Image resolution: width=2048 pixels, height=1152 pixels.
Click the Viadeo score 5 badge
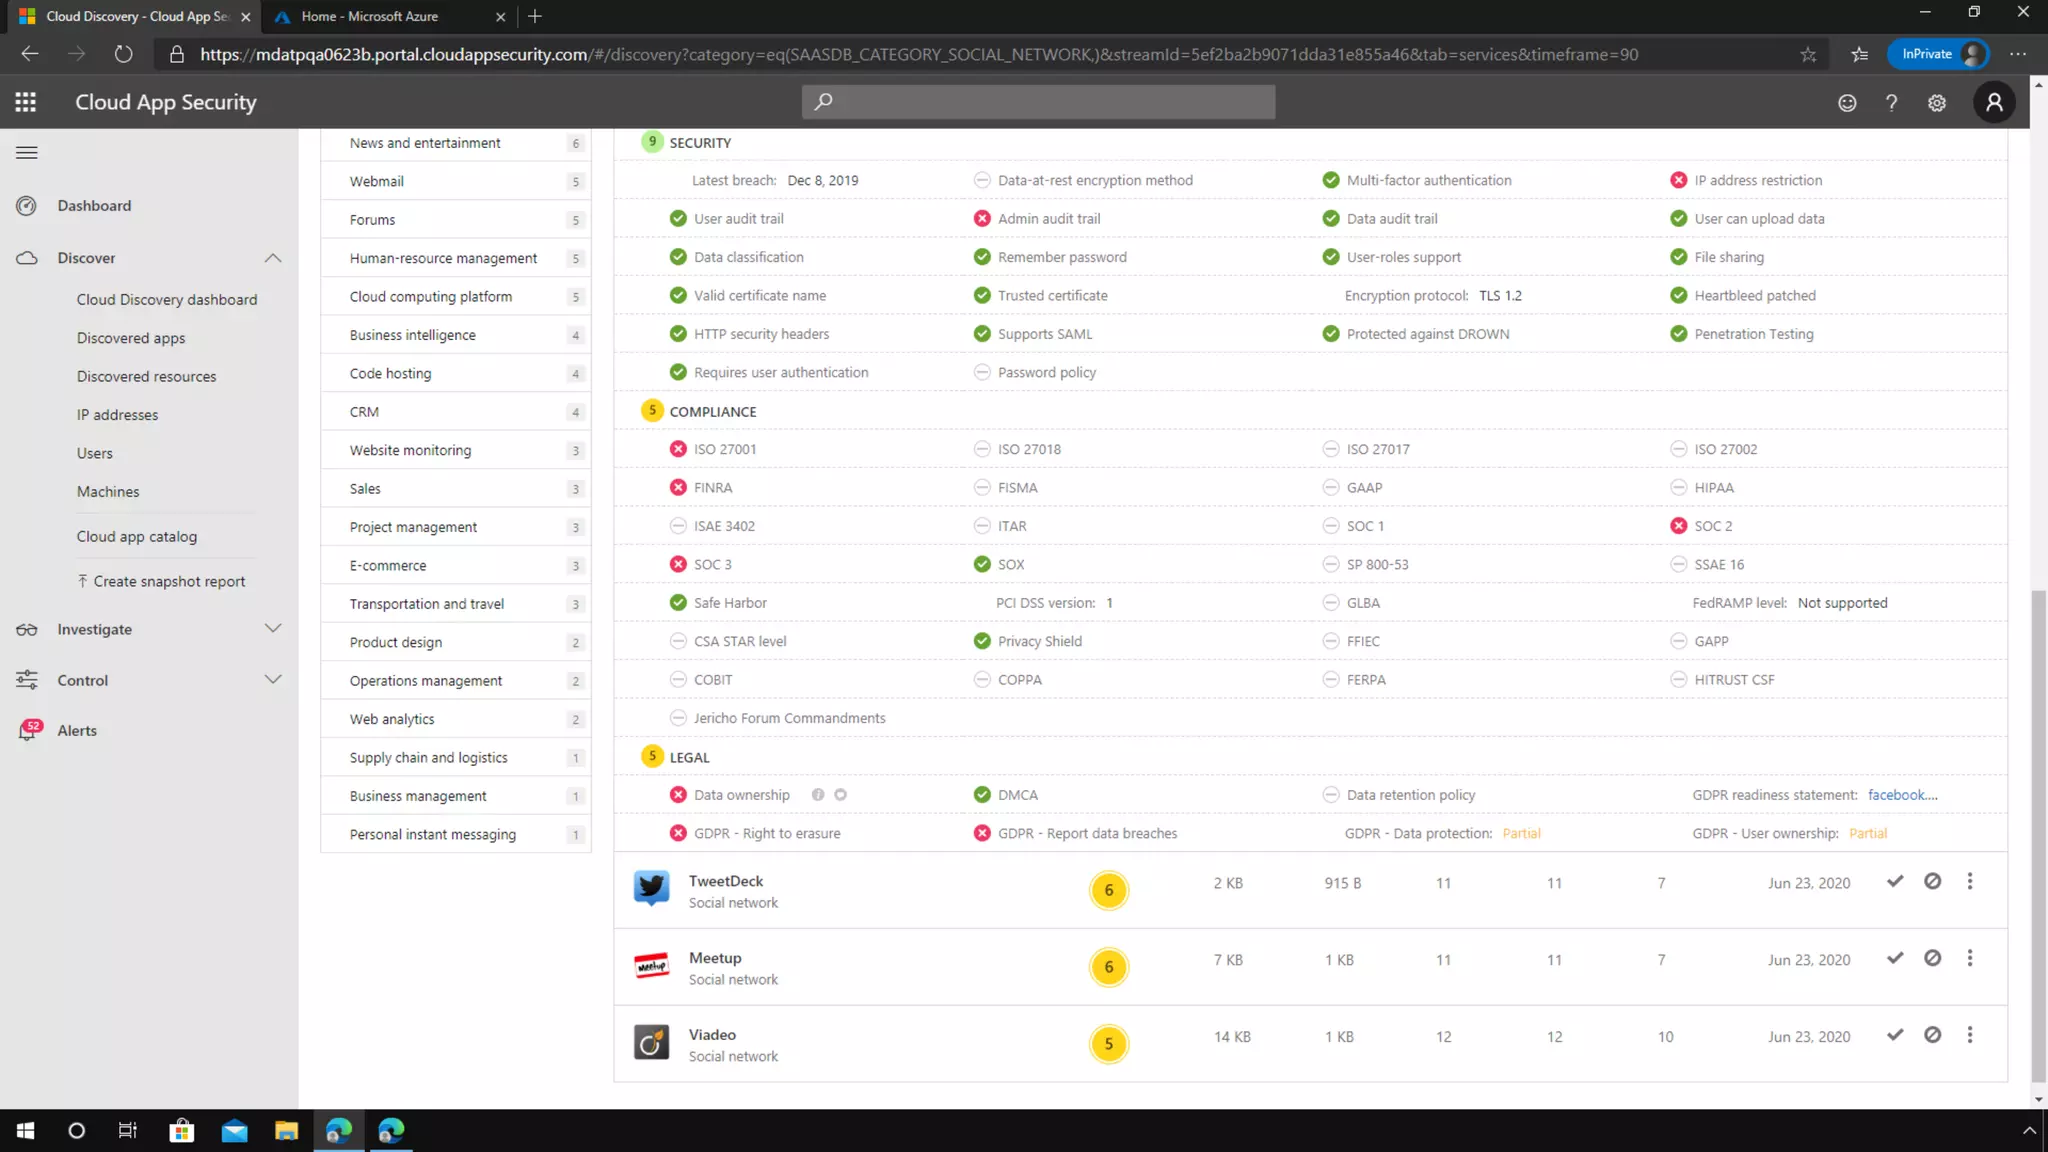pyautogui.click(x=1108, y=1044)
